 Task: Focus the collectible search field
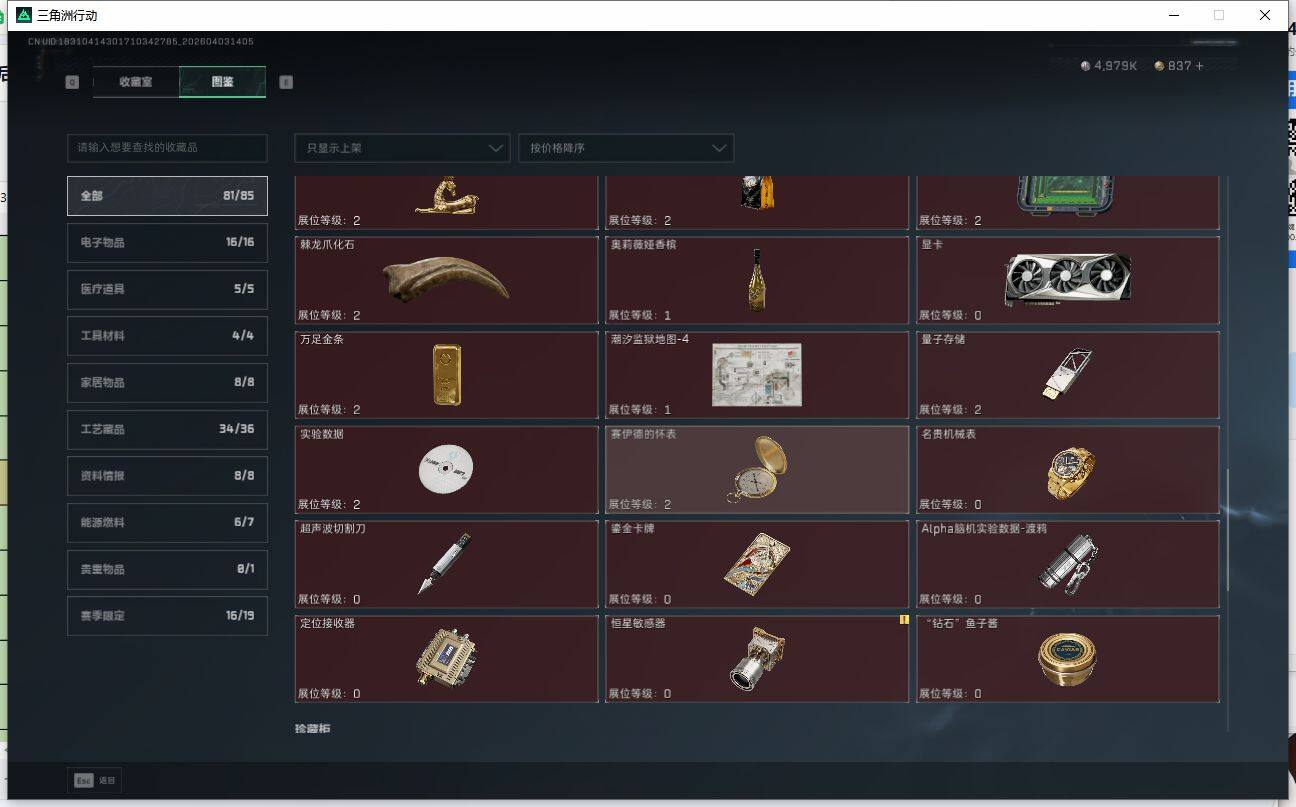click(x=167, y=148)
